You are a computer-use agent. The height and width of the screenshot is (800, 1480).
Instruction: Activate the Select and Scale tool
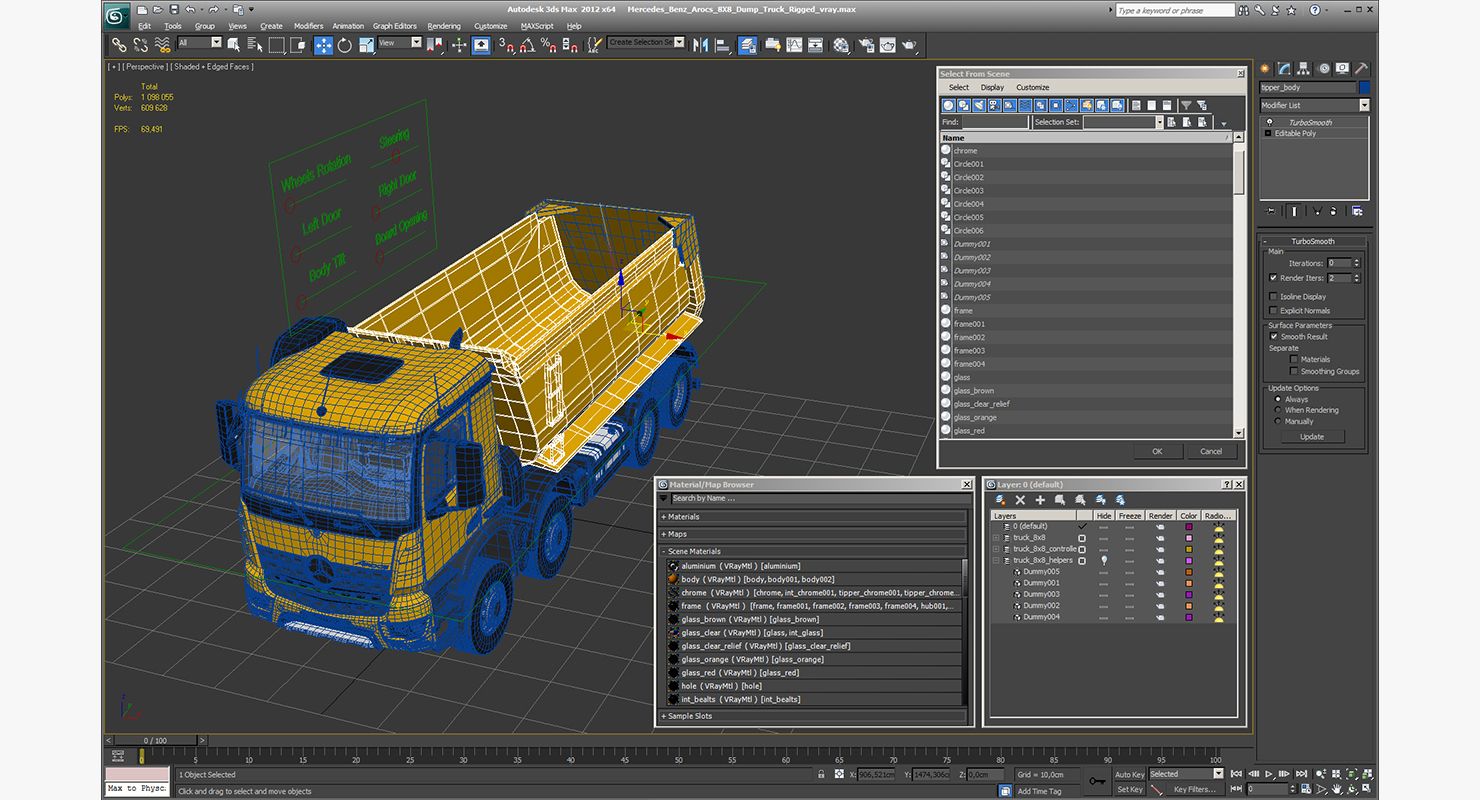click(x=365, y=45)
